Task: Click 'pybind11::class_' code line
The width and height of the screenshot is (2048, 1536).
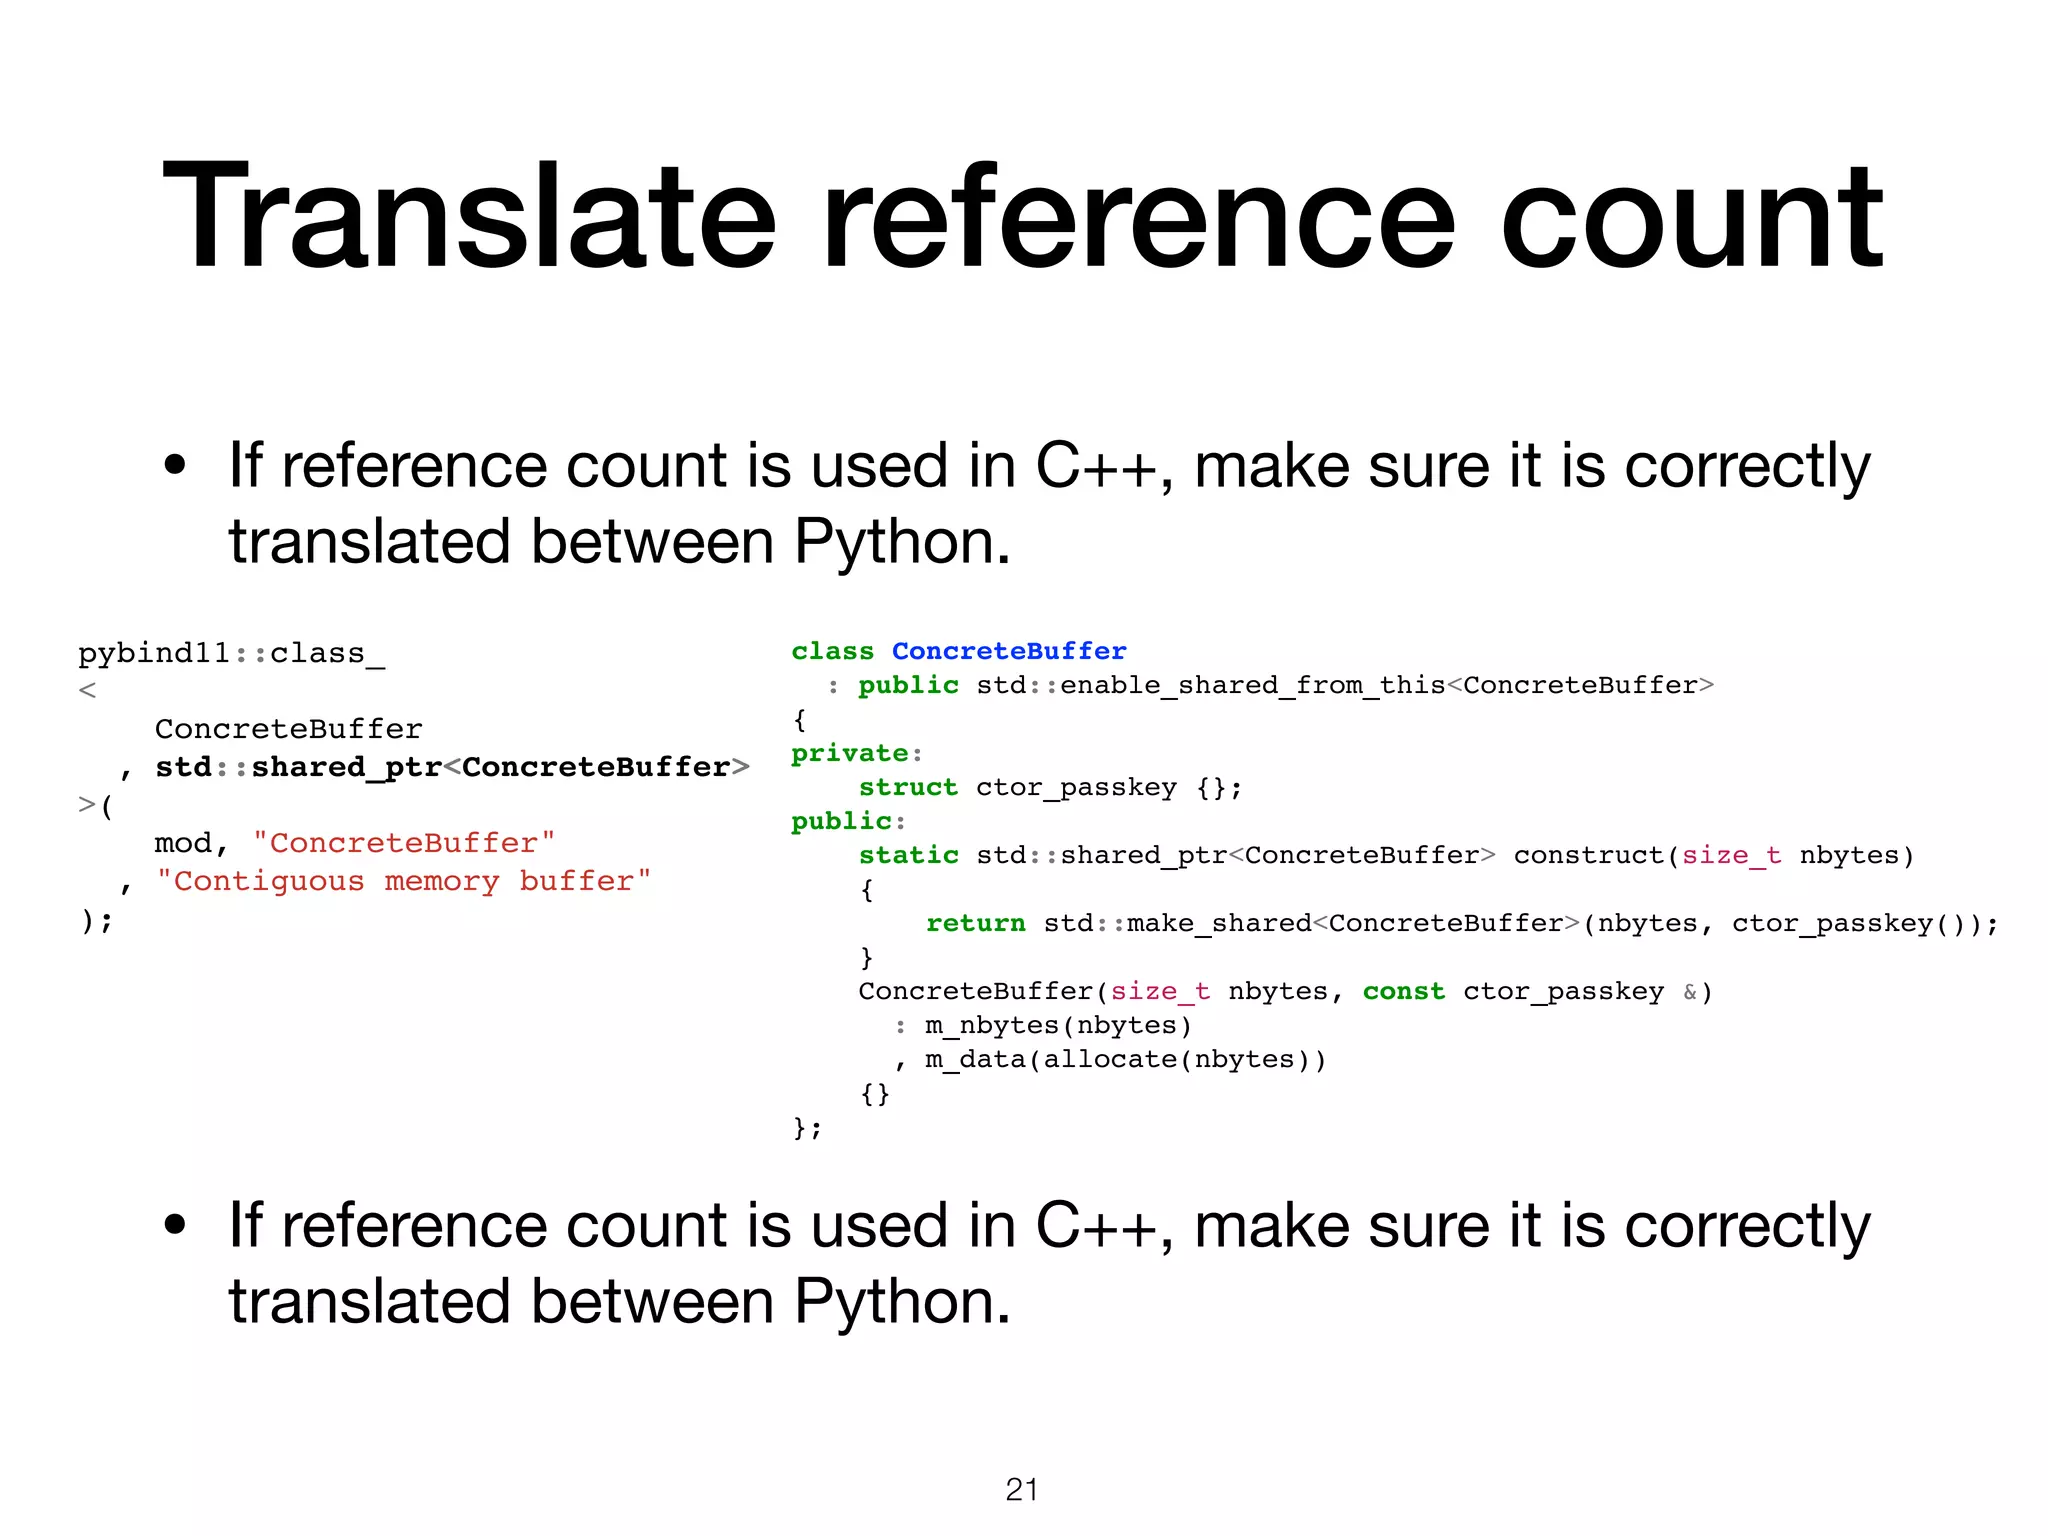Action: coord(231,653)
